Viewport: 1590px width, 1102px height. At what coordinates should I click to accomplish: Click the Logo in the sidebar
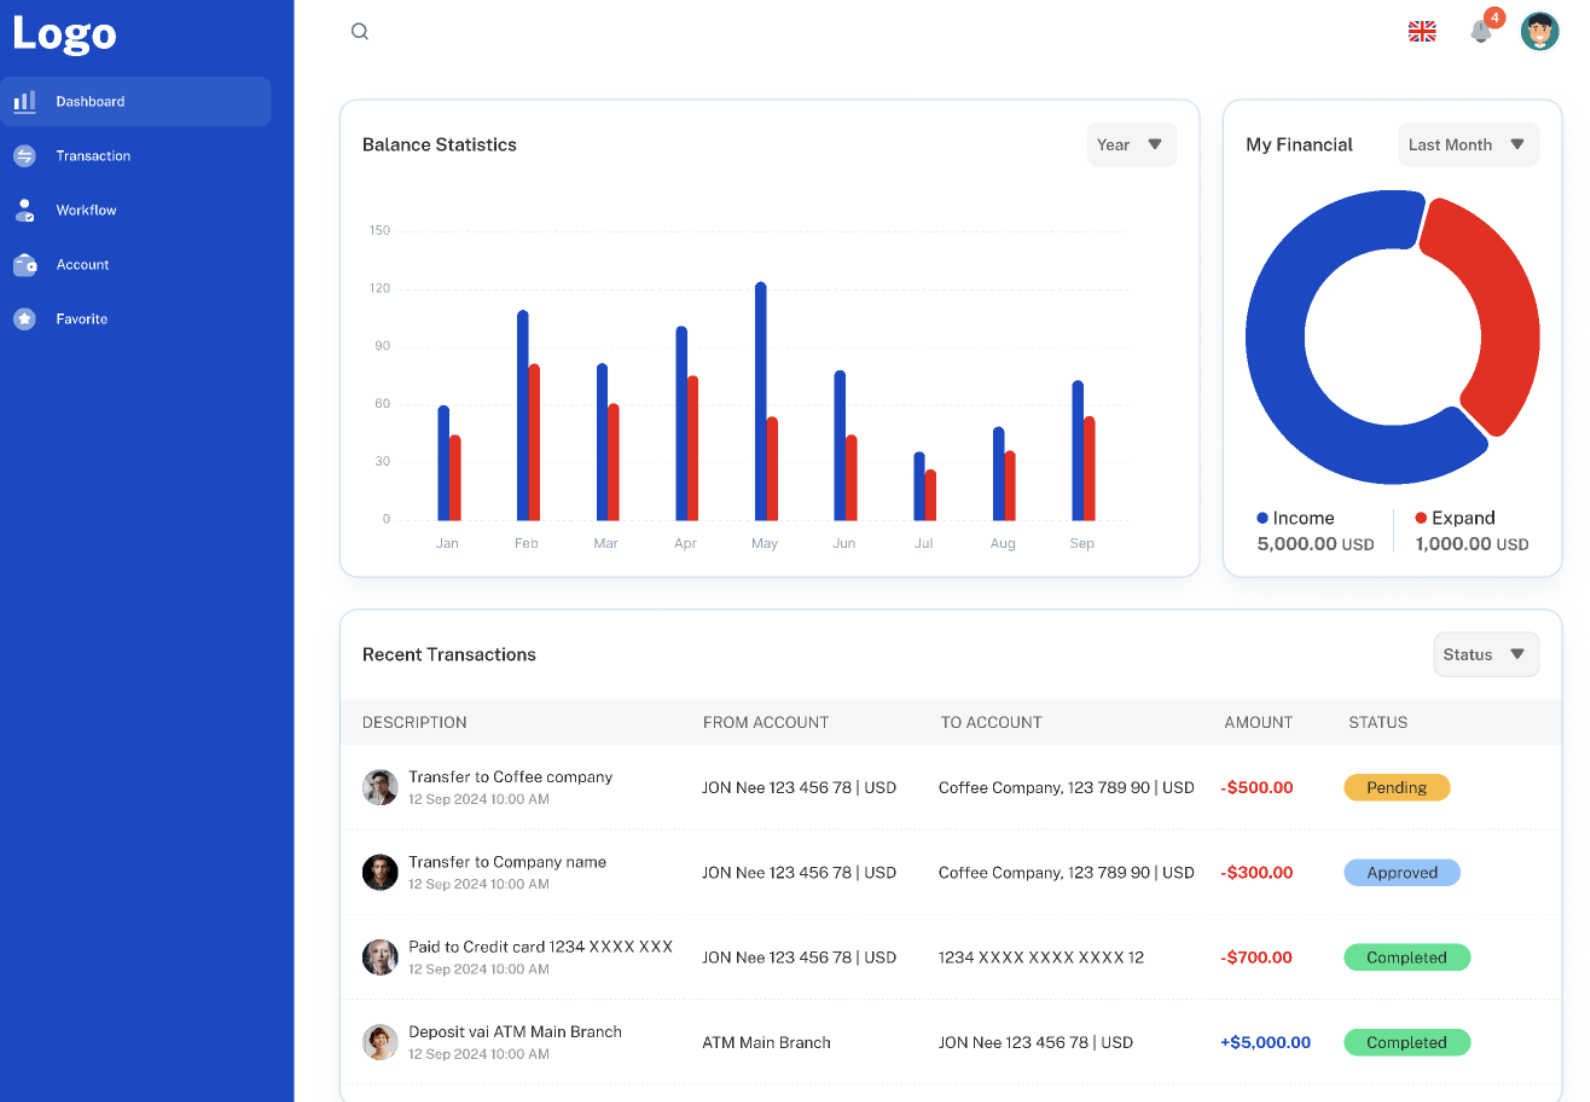65,34
